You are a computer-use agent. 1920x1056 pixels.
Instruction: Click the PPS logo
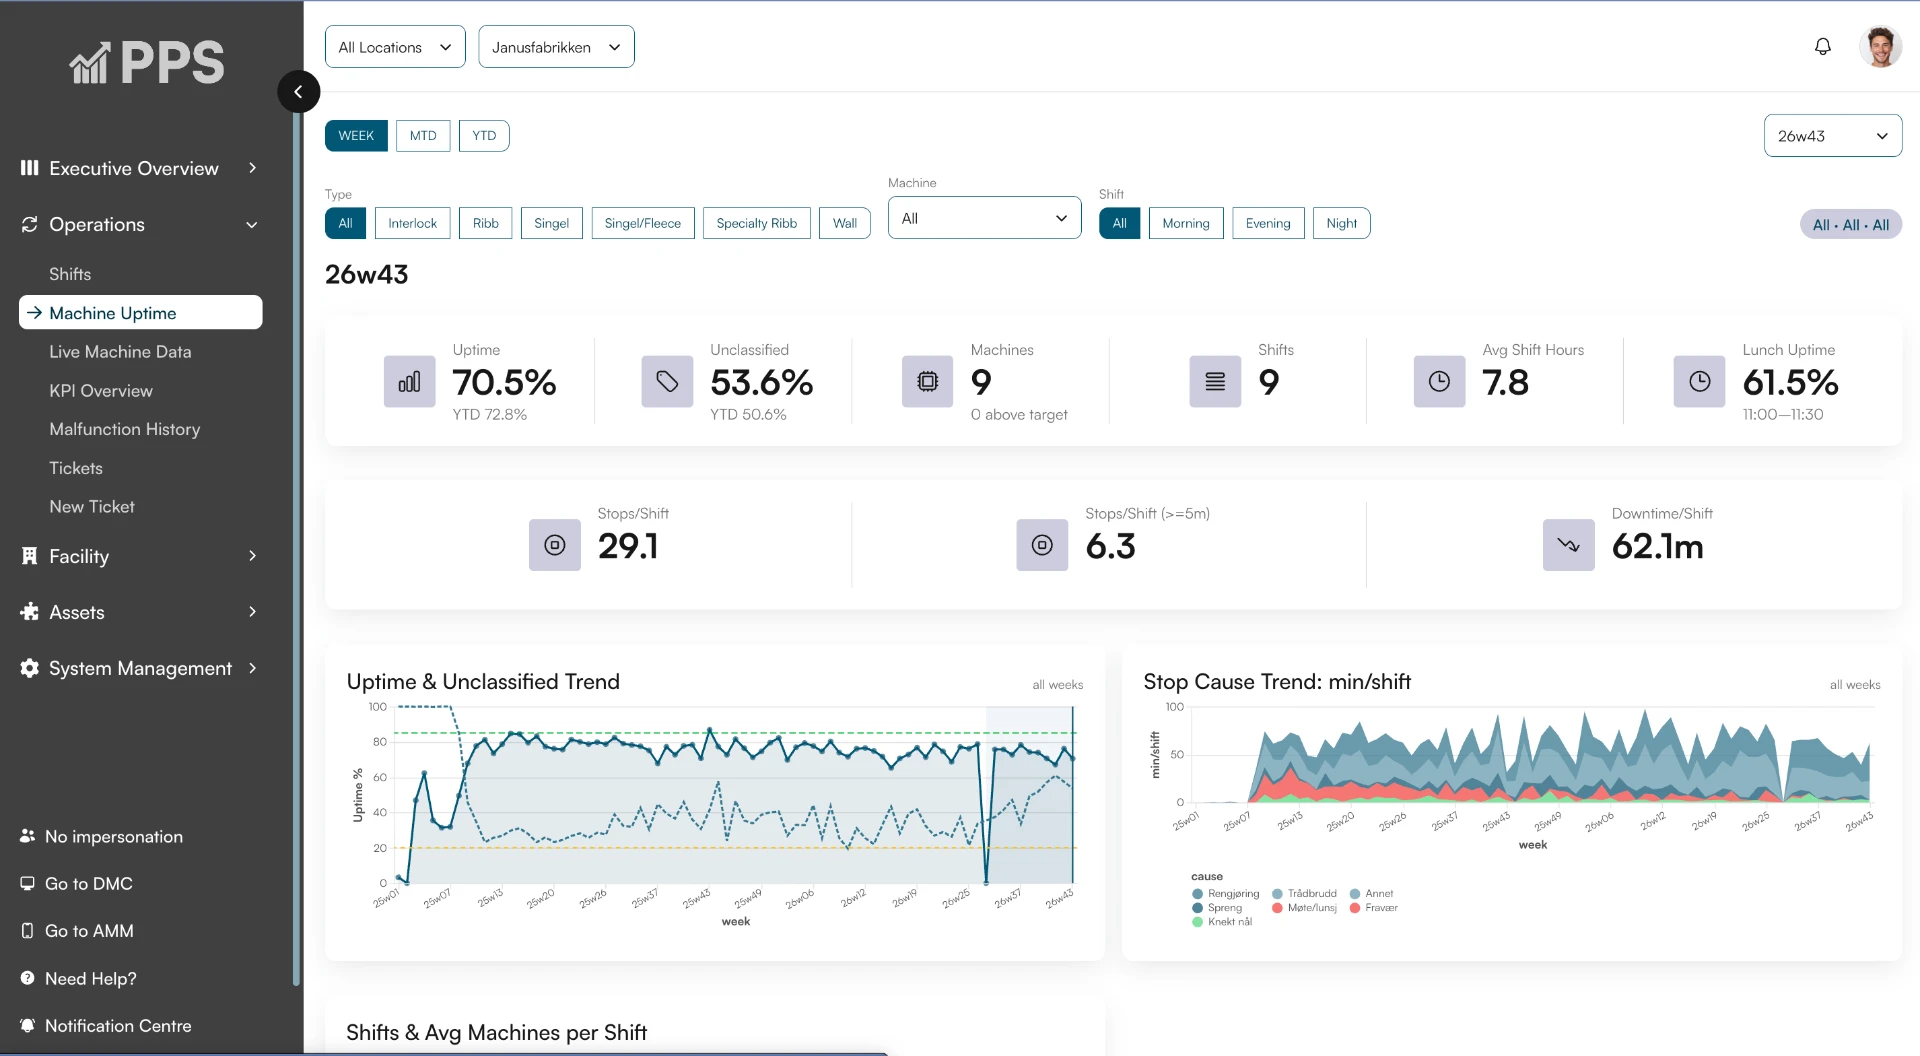tap(147, 62)
